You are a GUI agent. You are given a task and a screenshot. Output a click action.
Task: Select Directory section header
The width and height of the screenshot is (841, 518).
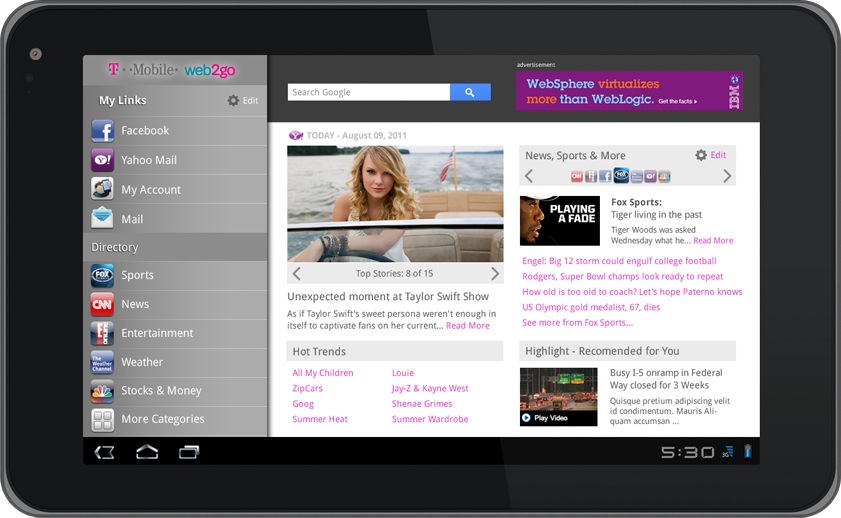[x=175, y=247]
